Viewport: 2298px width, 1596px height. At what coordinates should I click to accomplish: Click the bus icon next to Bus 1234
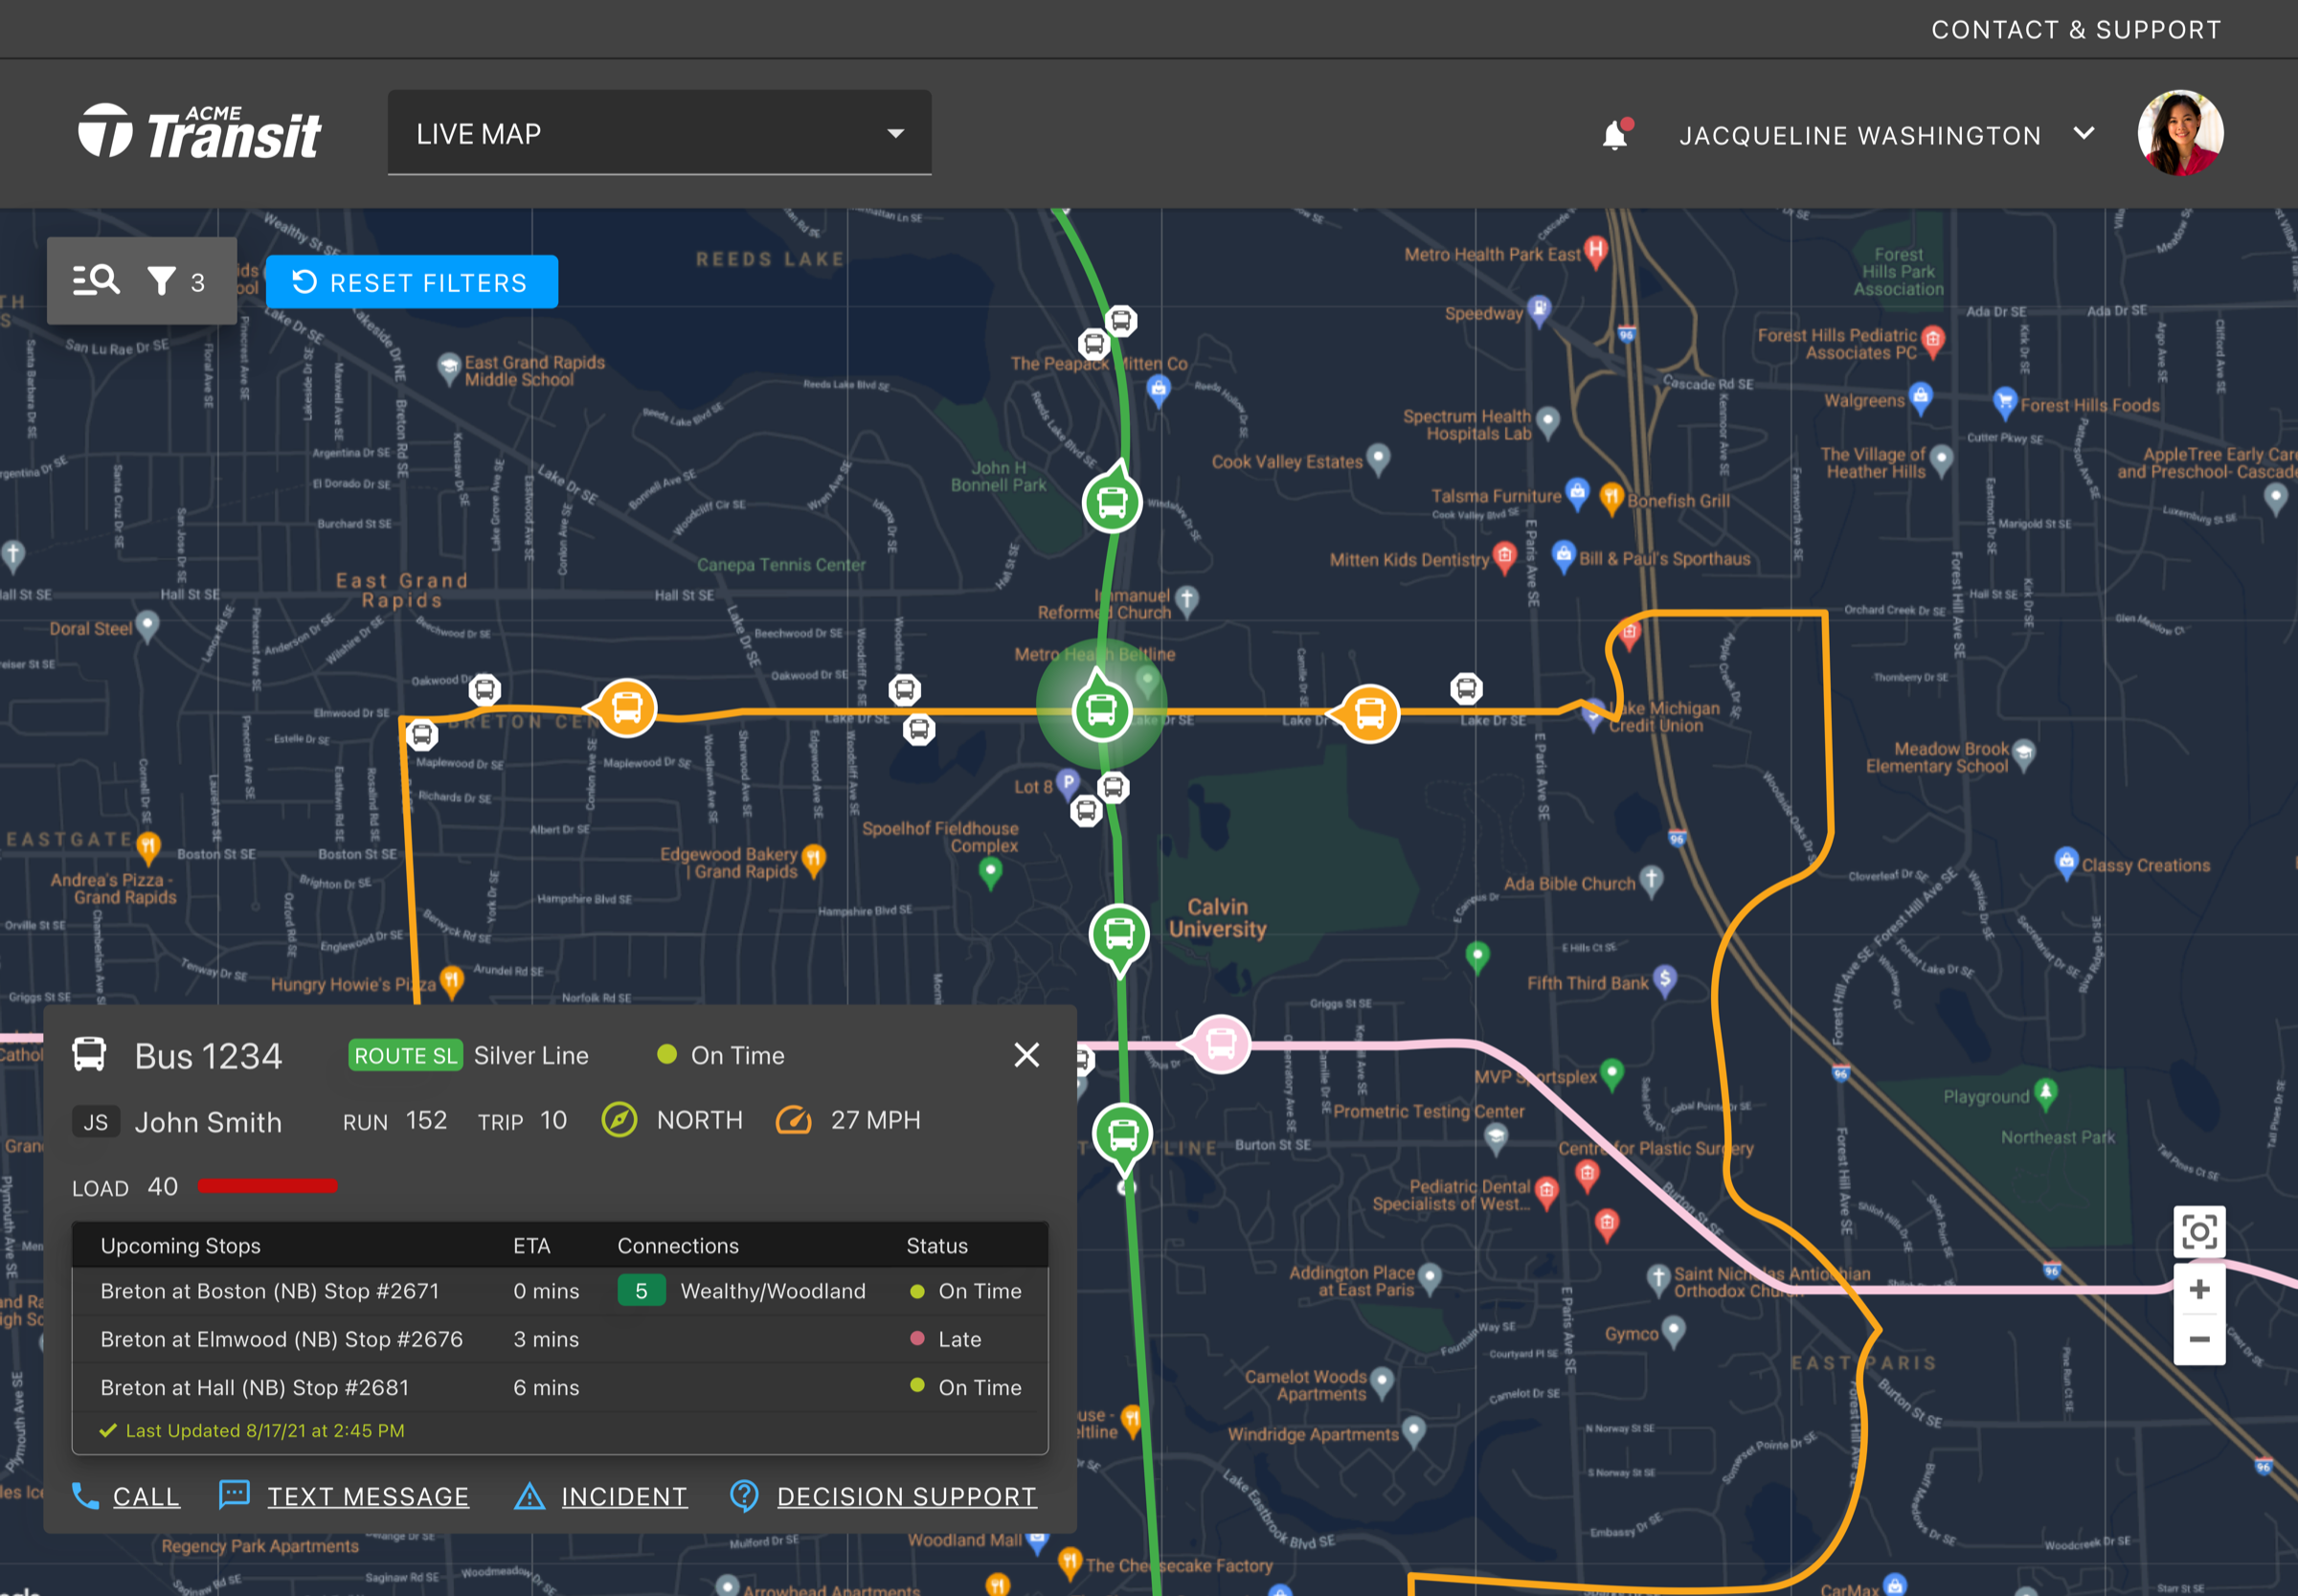89,1055
